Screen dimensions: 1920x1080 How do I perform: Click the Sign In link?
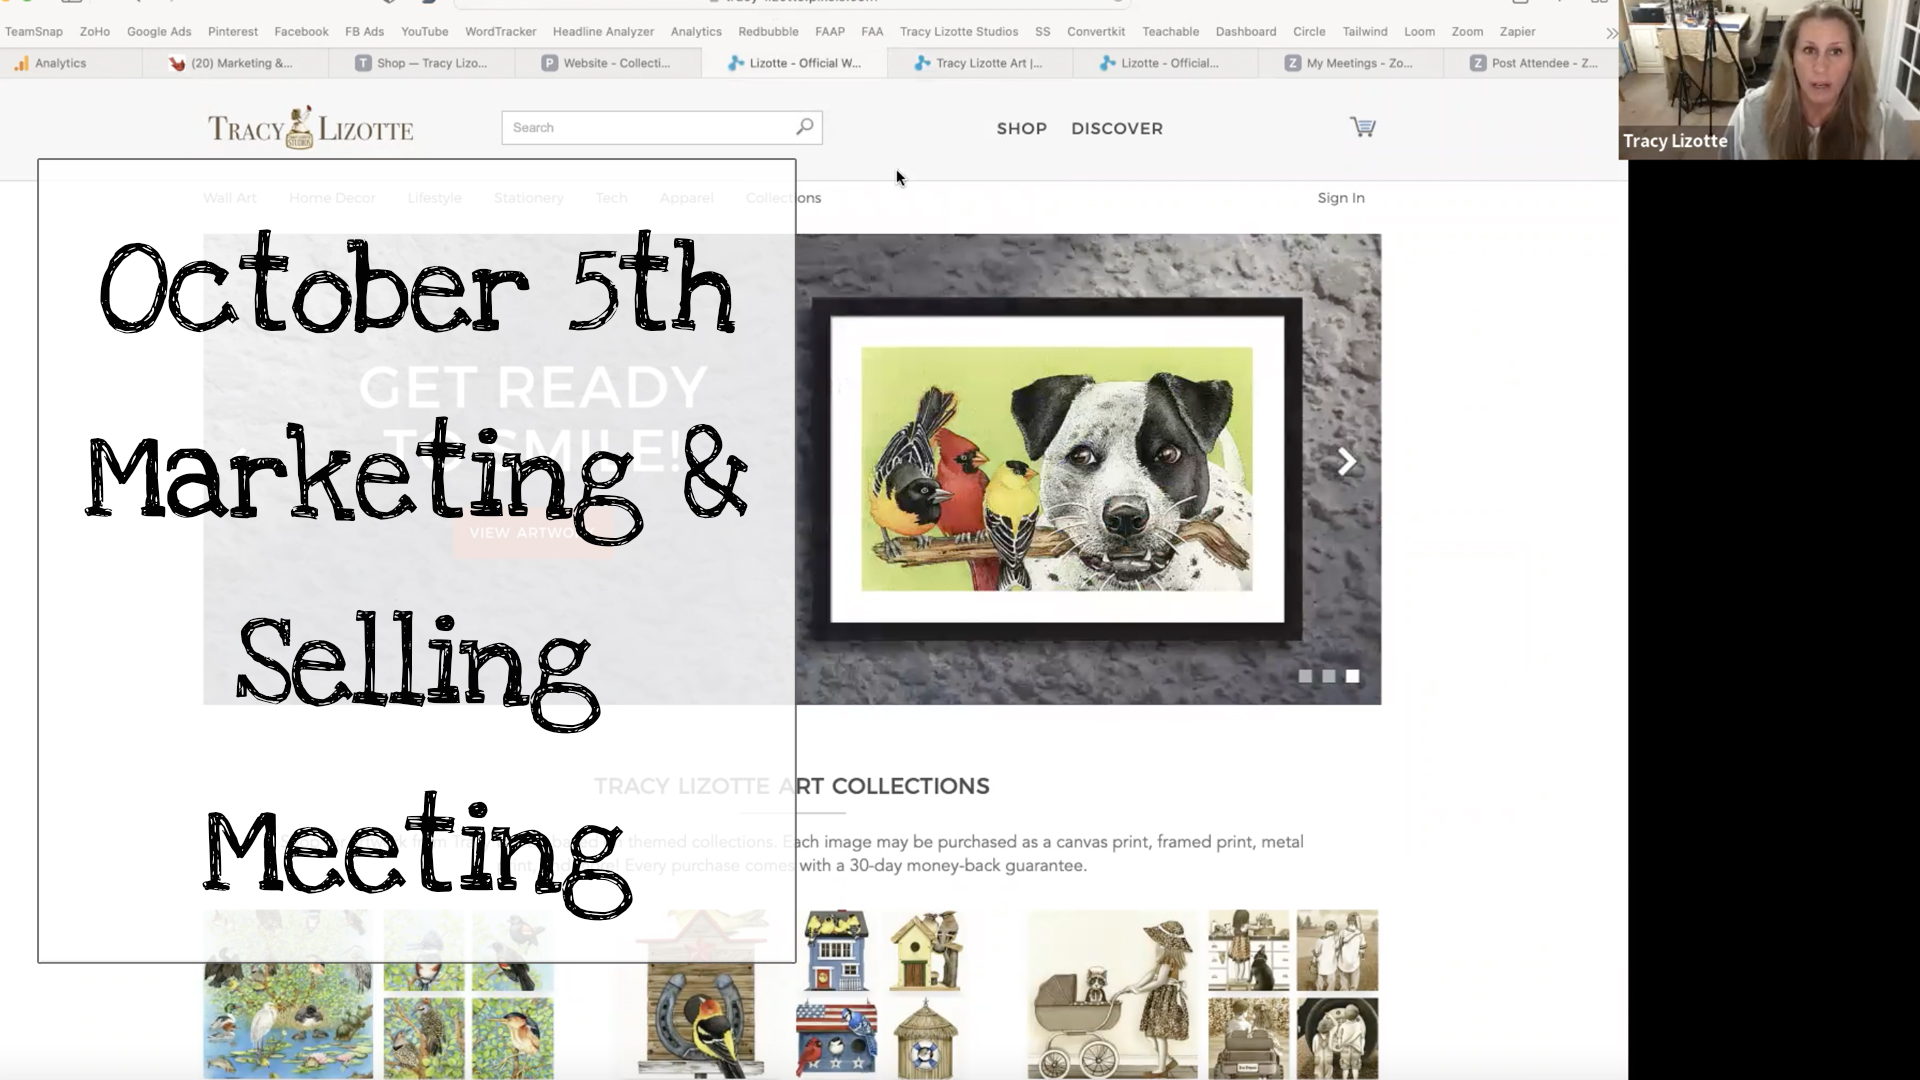point(1340,198)
